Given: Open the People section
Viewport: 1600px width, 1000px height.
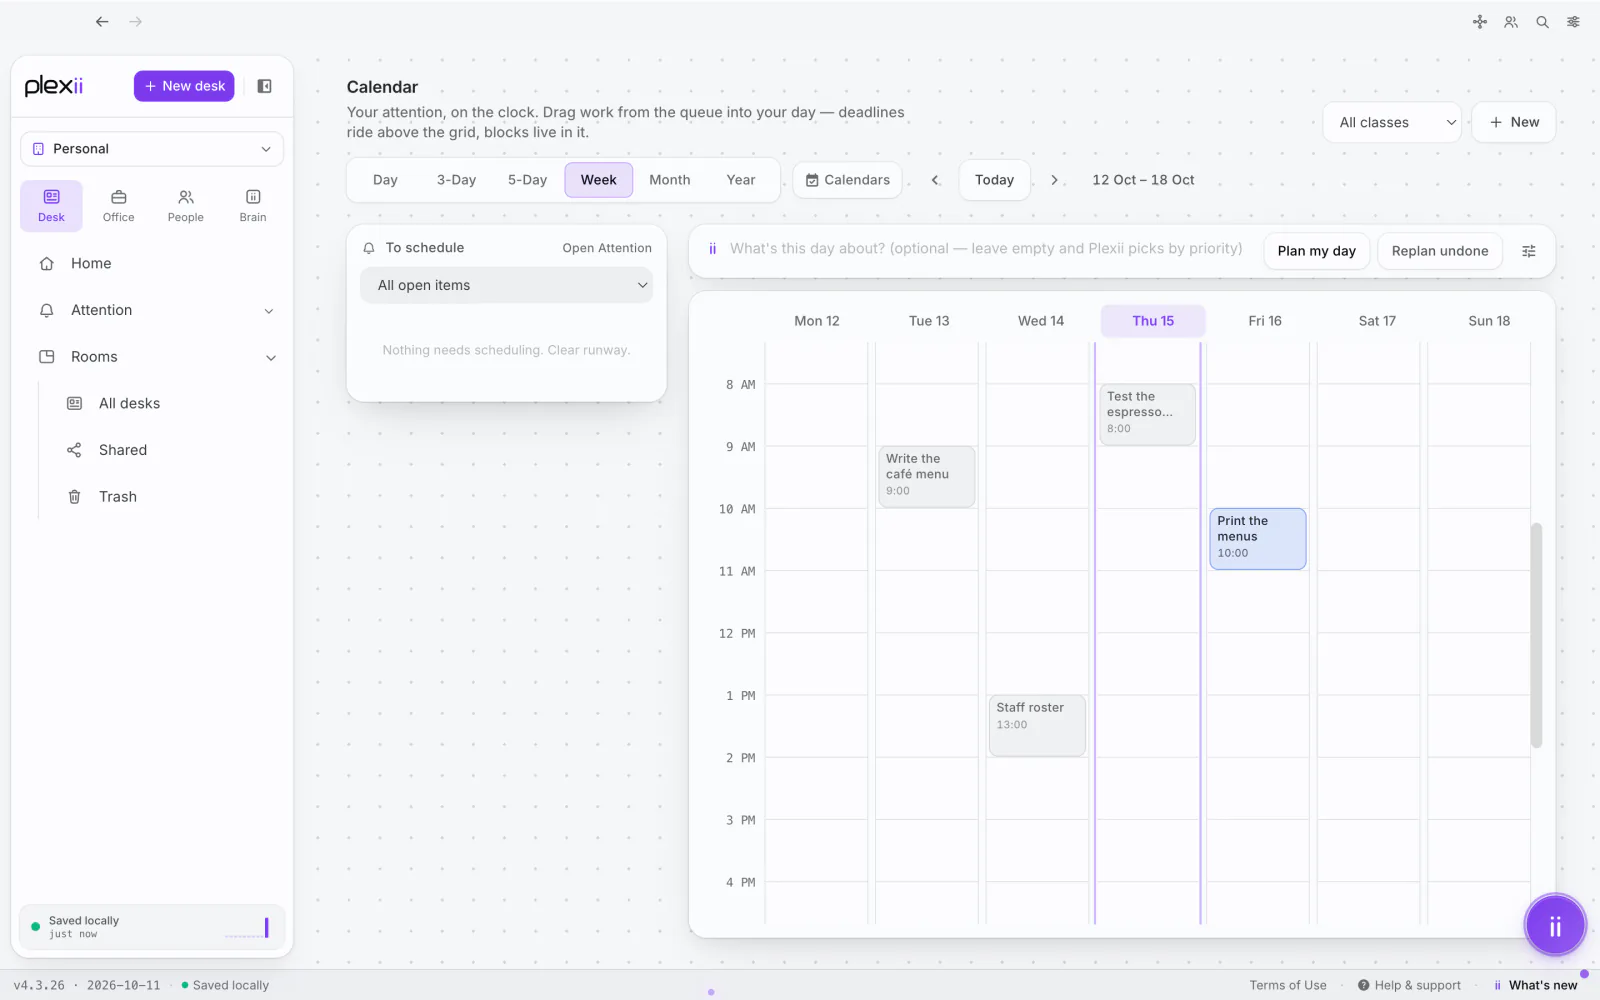Looking at the screenshot, I should click(186, 206).
